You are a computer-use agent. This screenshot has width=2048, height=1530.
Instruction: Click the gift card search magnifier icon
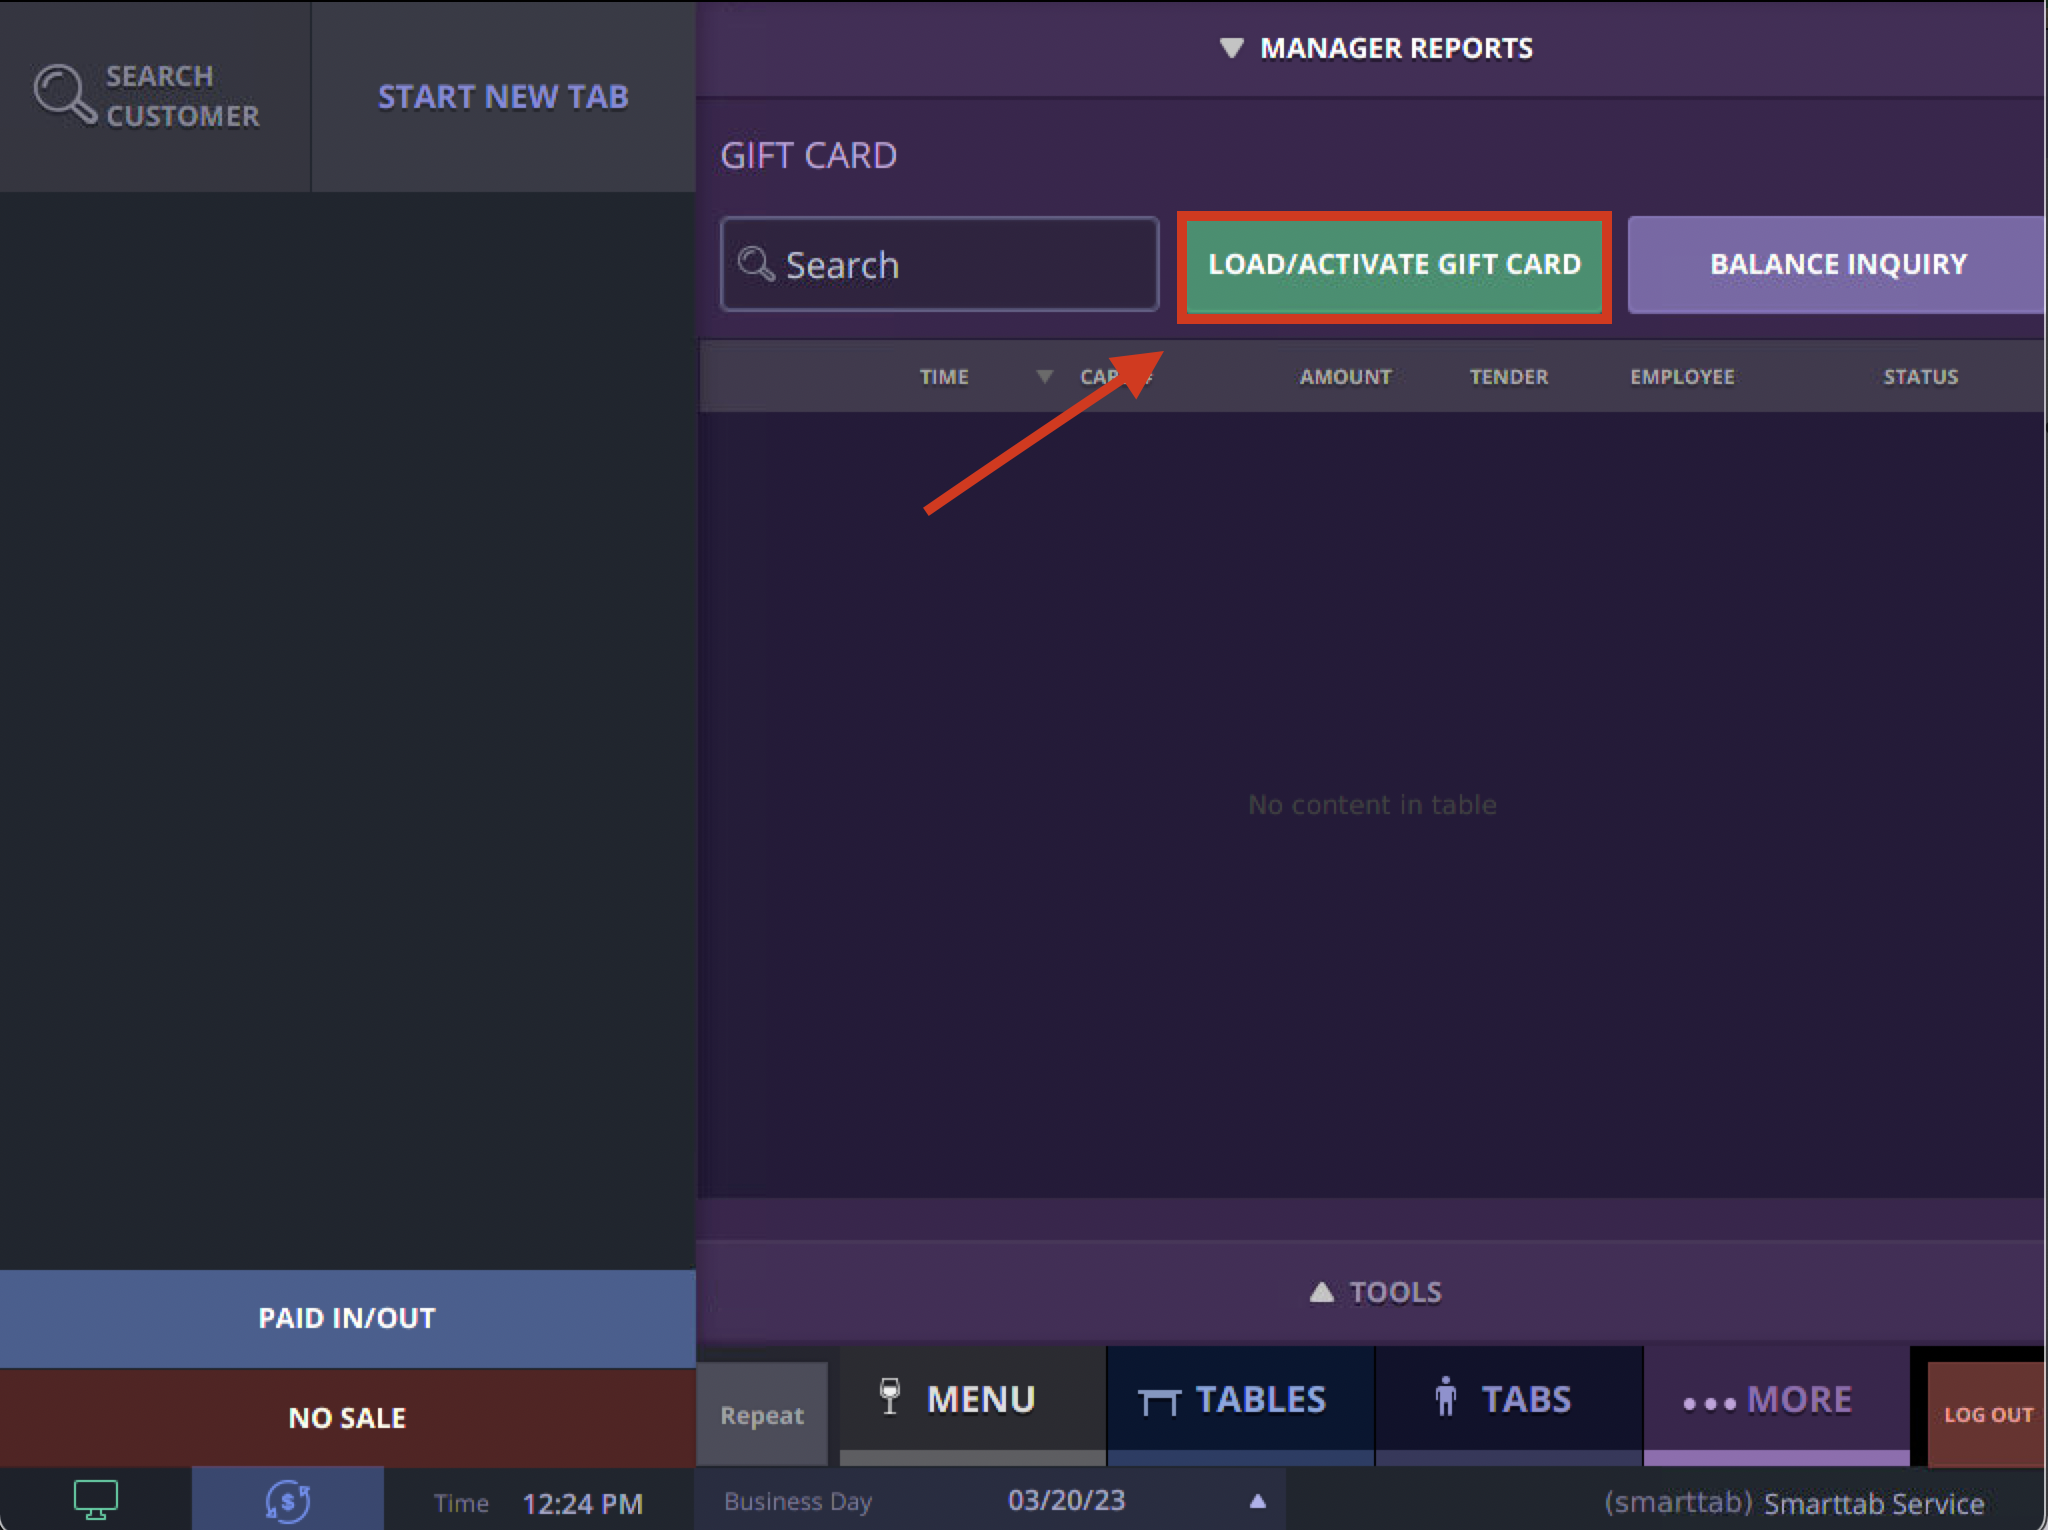coord(756,264)
